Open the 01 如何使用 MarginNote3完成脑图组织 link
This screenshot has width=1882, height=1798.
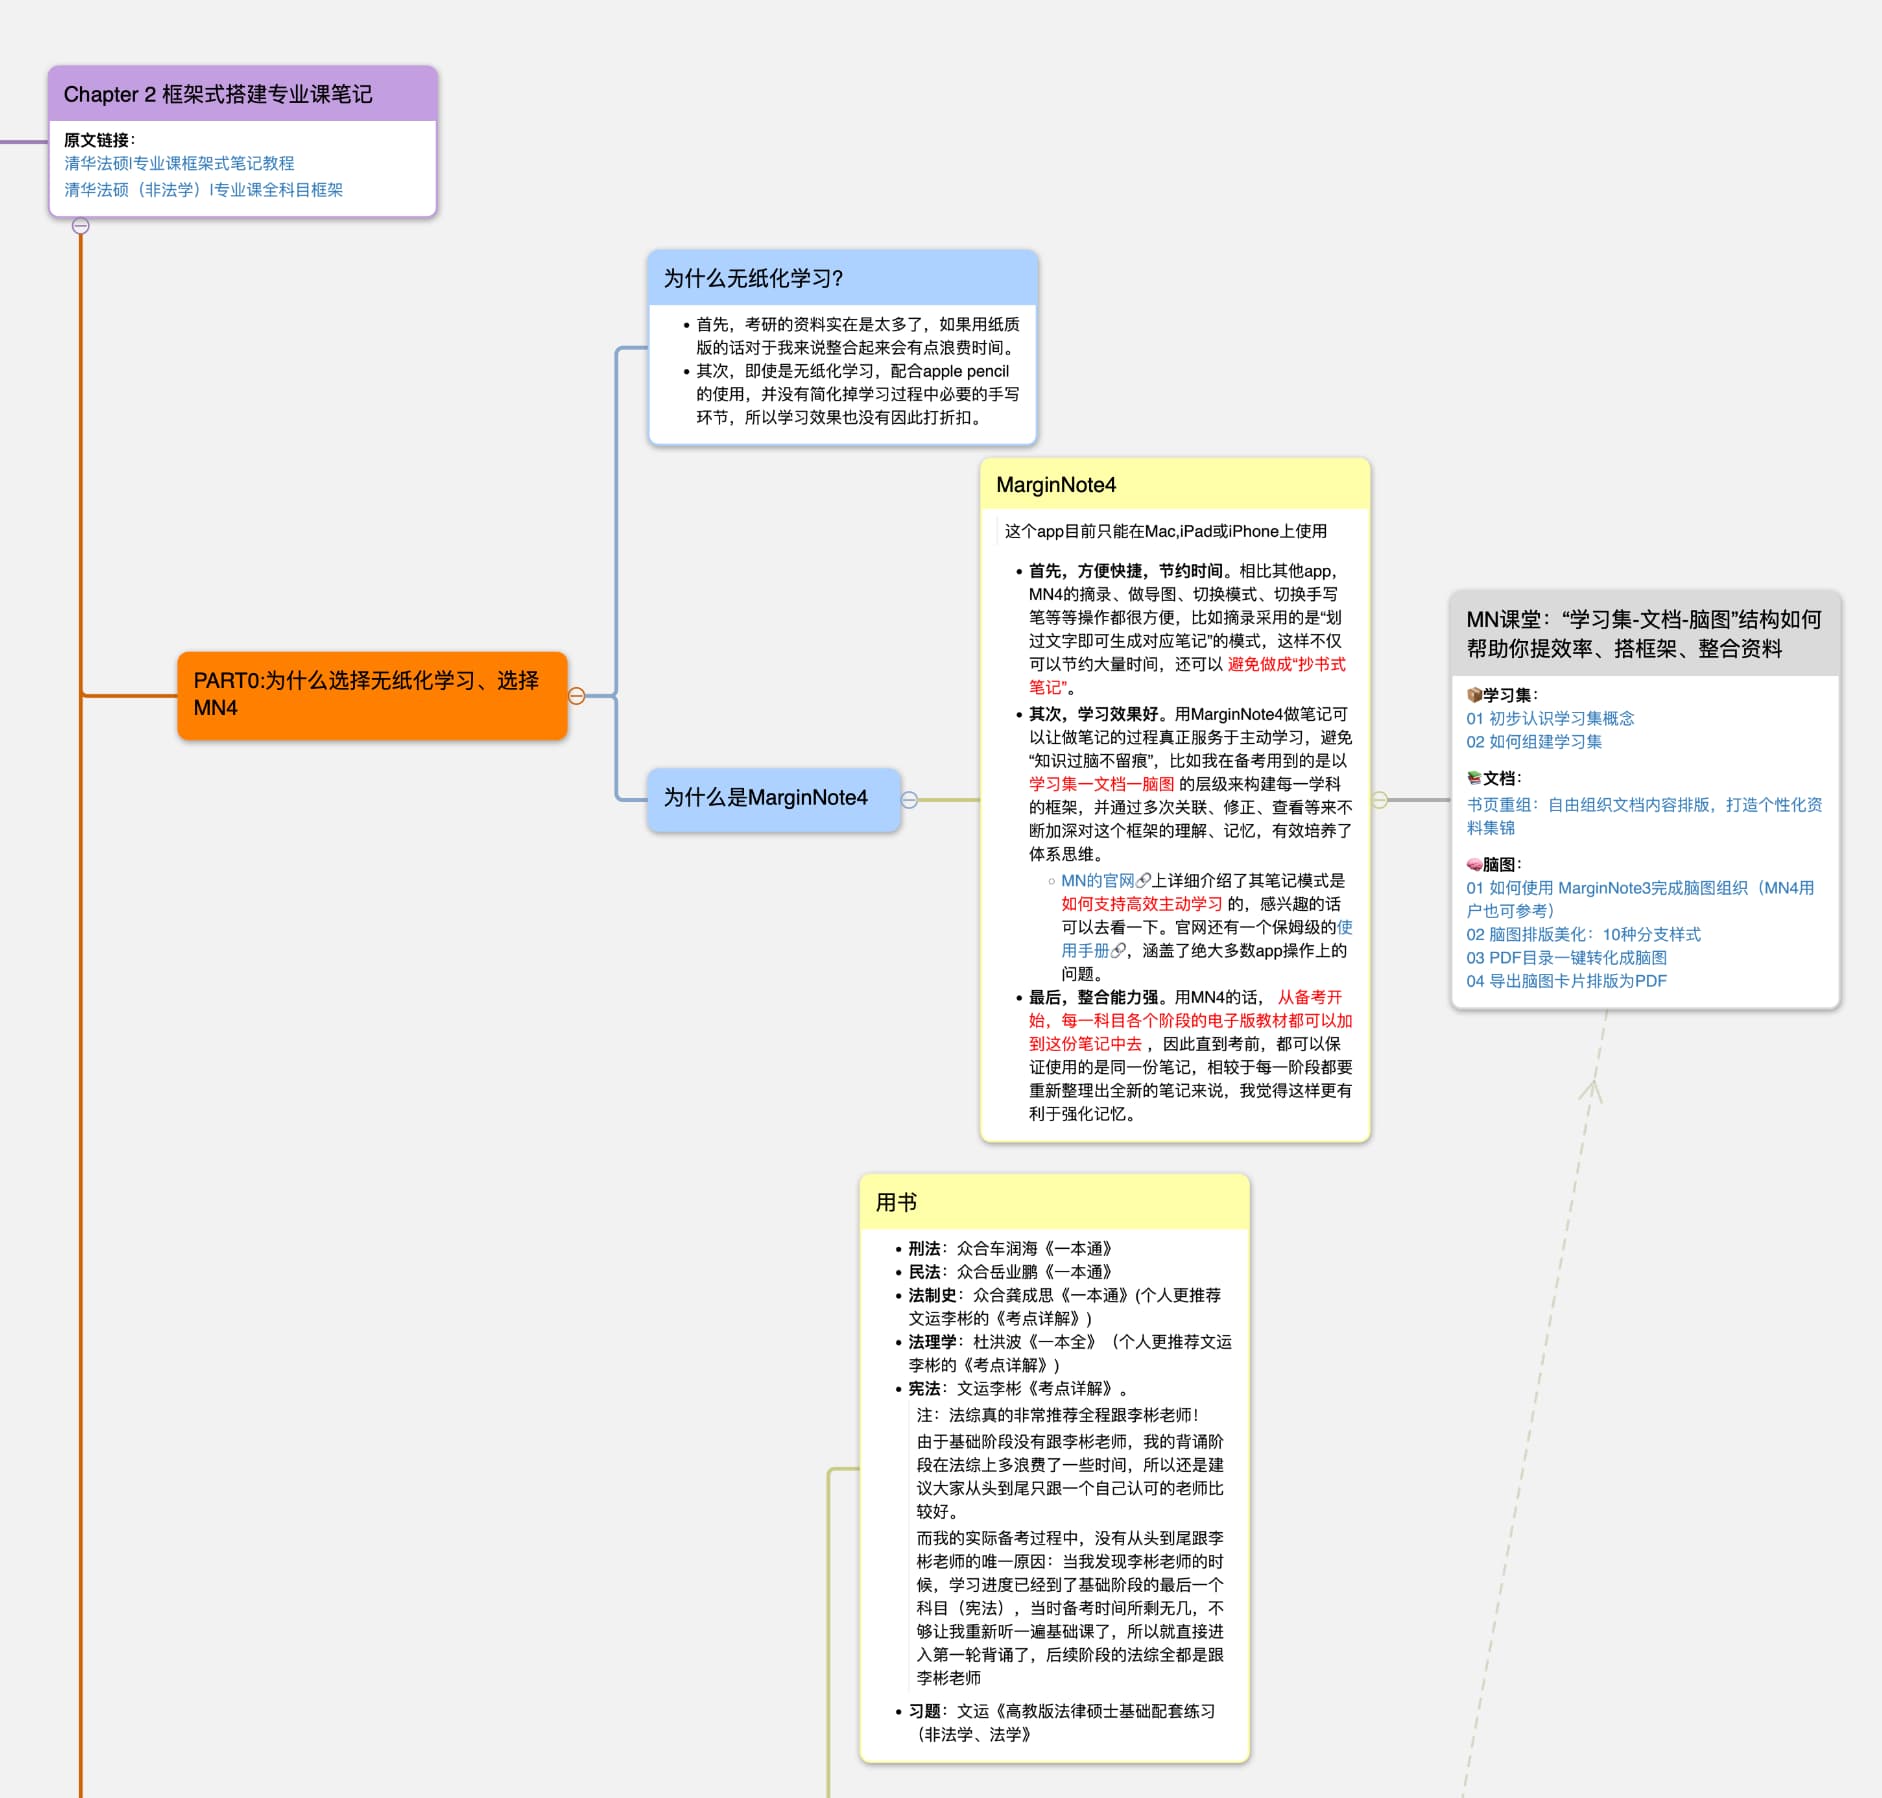pos(1640,899)
